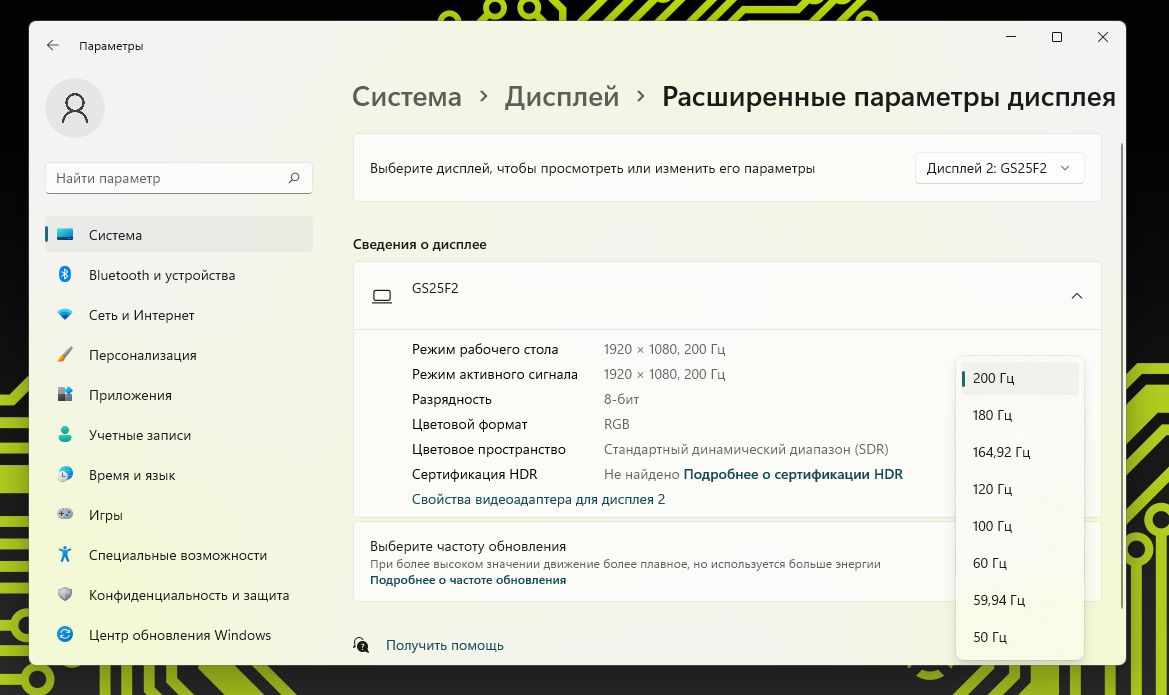Click the Bluetooth и устройства icon
Screen dimensions: 1169x695
click(x=65, y=275)
